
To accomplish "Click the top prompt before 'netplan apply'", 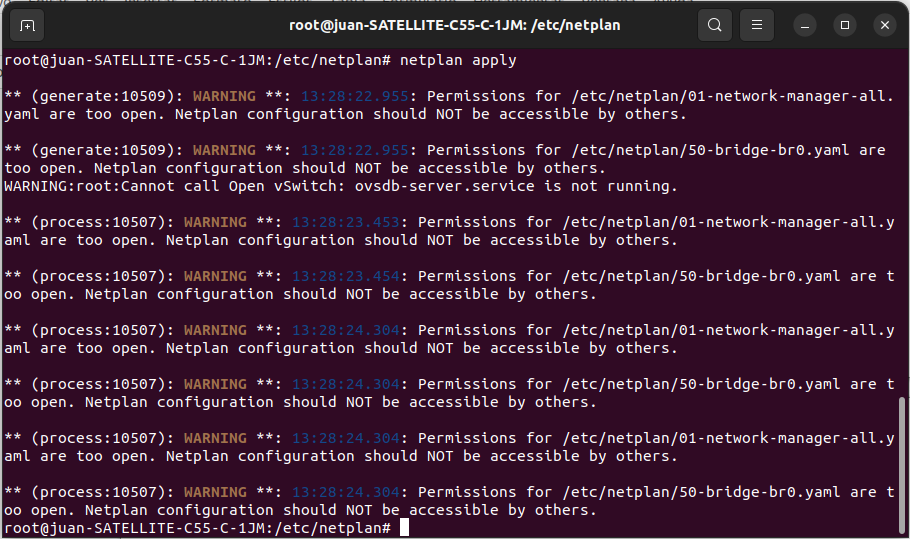I will (x=197, y=60).
